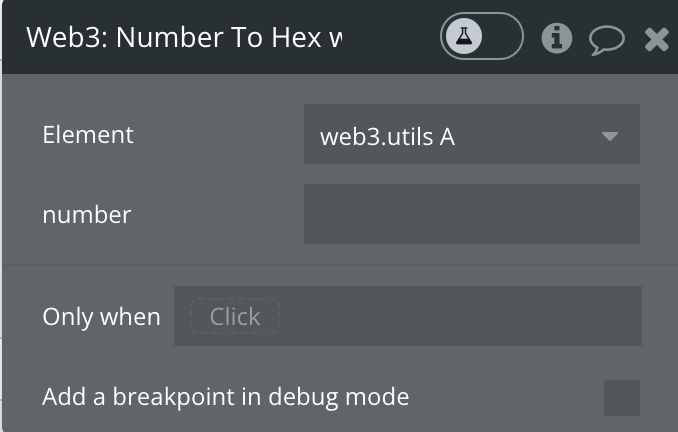Click the Add a breakpoint in debug mode label

point(226,397)
